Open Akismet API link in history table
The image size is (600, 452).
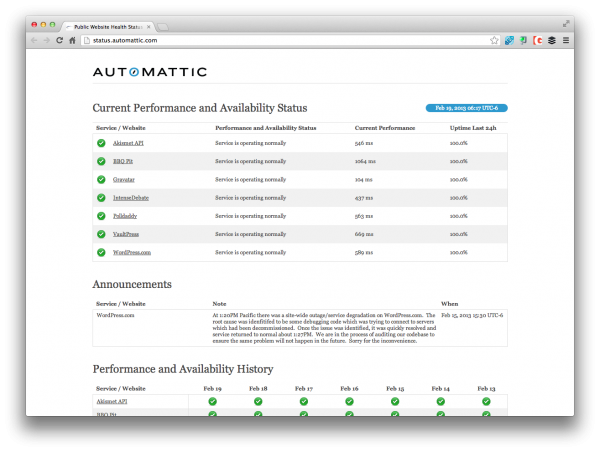pyautogui.click(x=112, y=401)
